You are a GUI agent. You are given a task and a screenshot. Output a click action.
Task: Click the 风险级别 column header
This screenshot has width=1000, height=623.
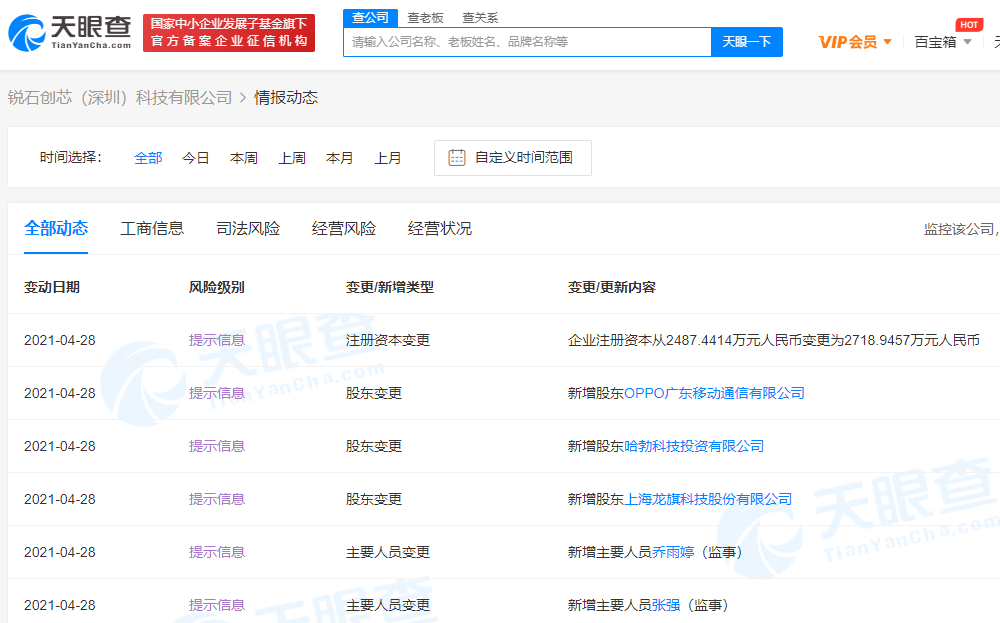[217, 288]
